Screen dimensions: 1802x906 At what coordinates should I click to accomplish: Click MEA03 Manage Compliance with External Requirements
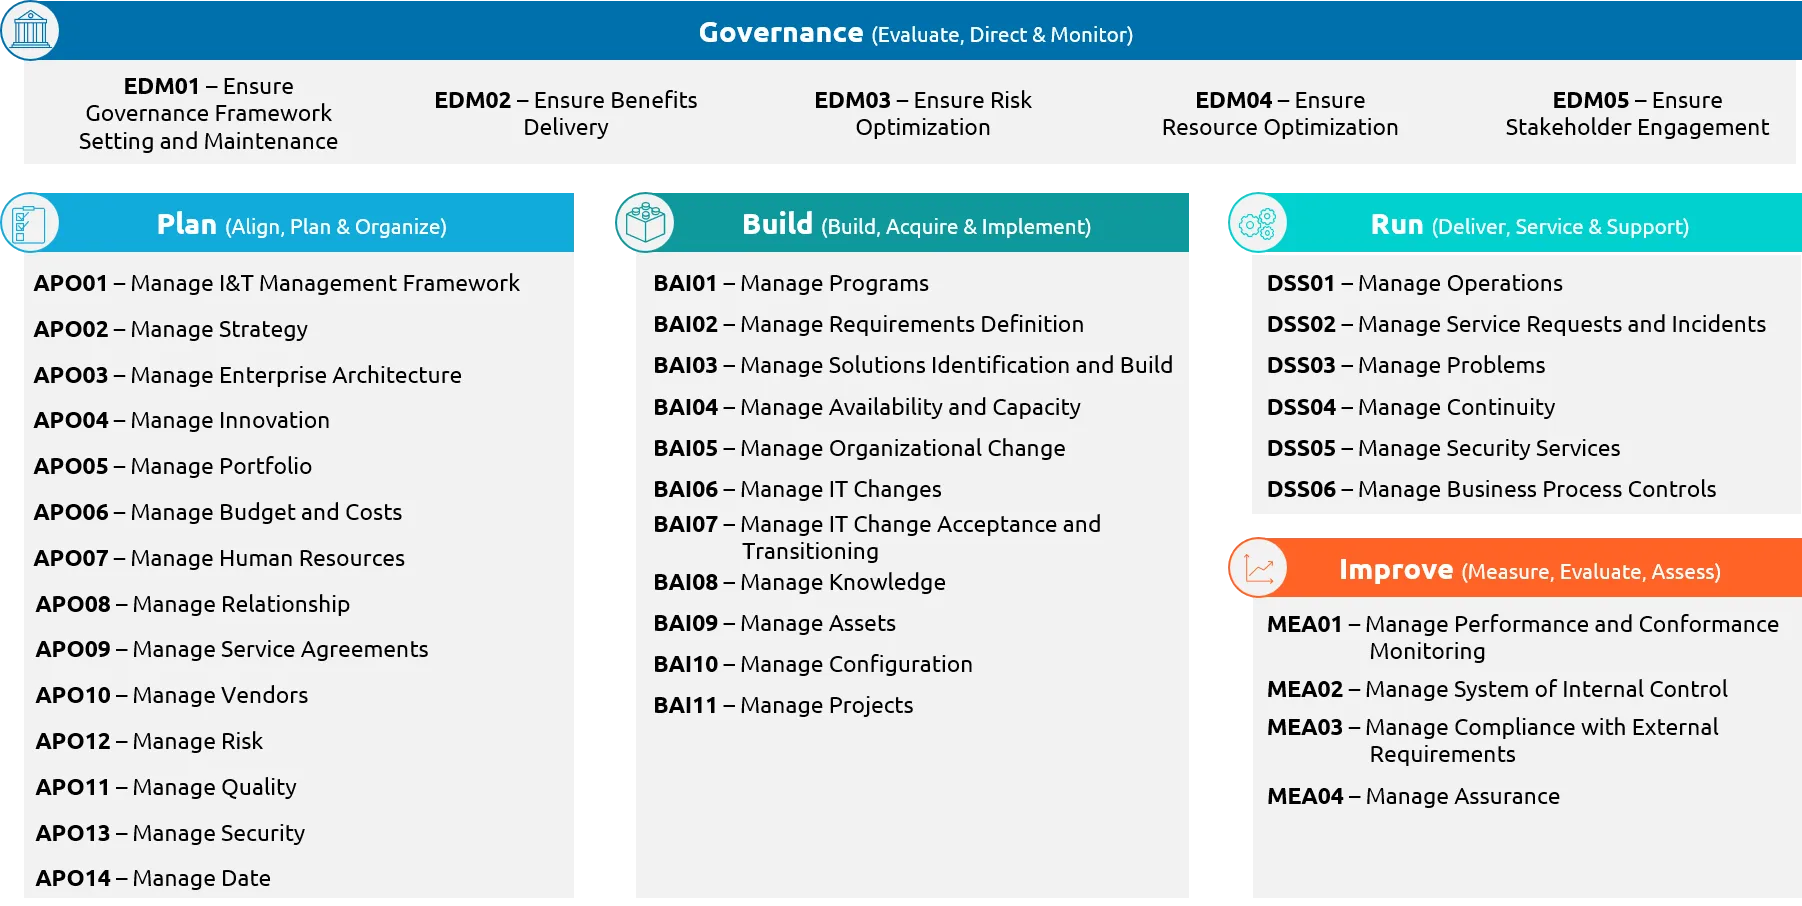1493,740
